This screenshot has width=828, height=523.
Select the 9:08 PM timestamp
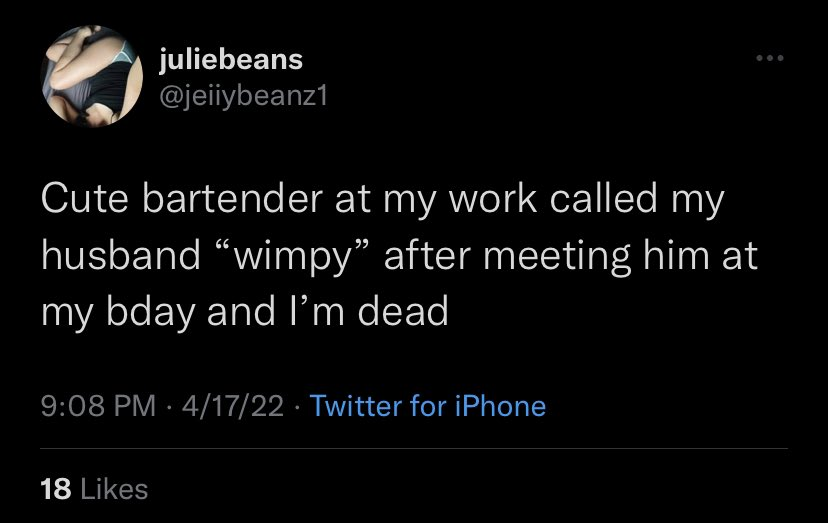coord(98,406)
